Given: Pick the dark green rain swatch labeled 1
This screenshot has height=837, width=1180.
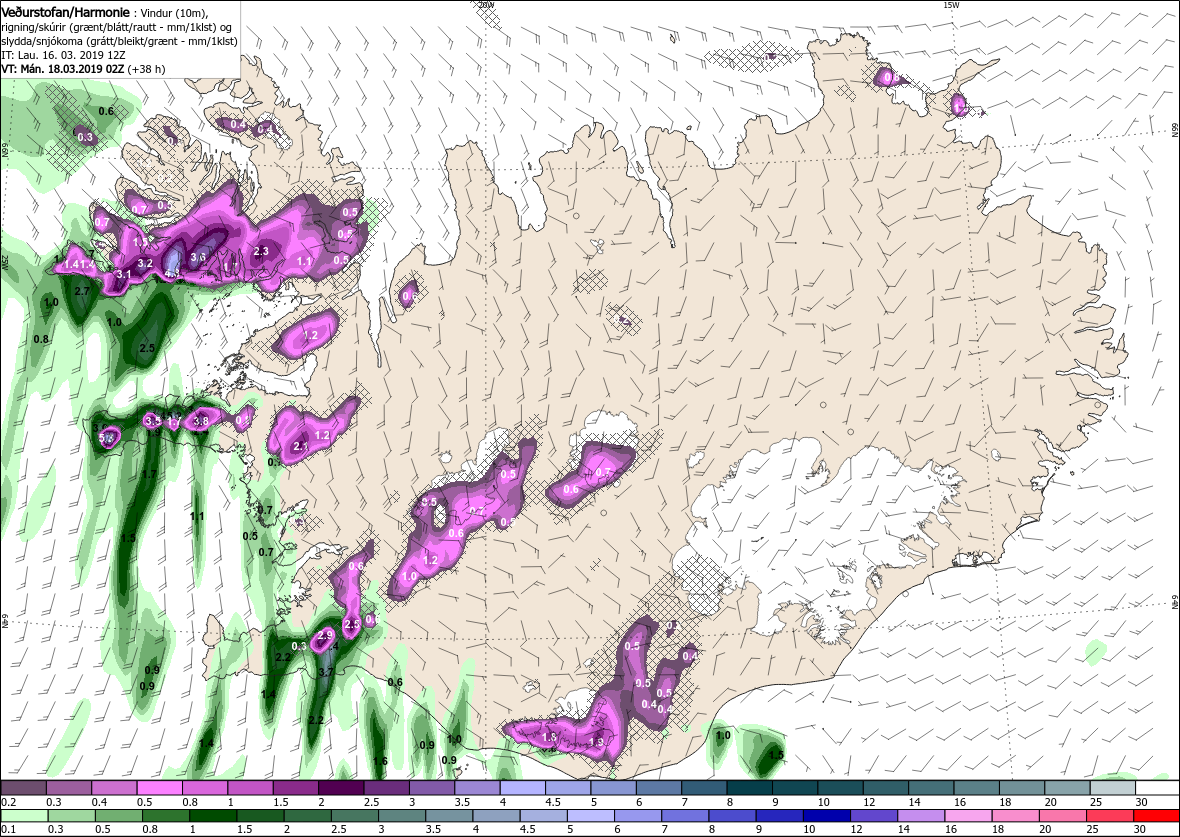Looking at the screenshot, I should [213, 817].
